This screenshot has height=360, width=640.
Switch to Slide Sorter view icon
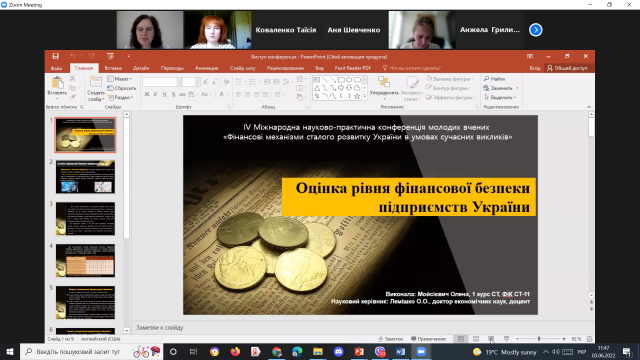tap(476, 339)
